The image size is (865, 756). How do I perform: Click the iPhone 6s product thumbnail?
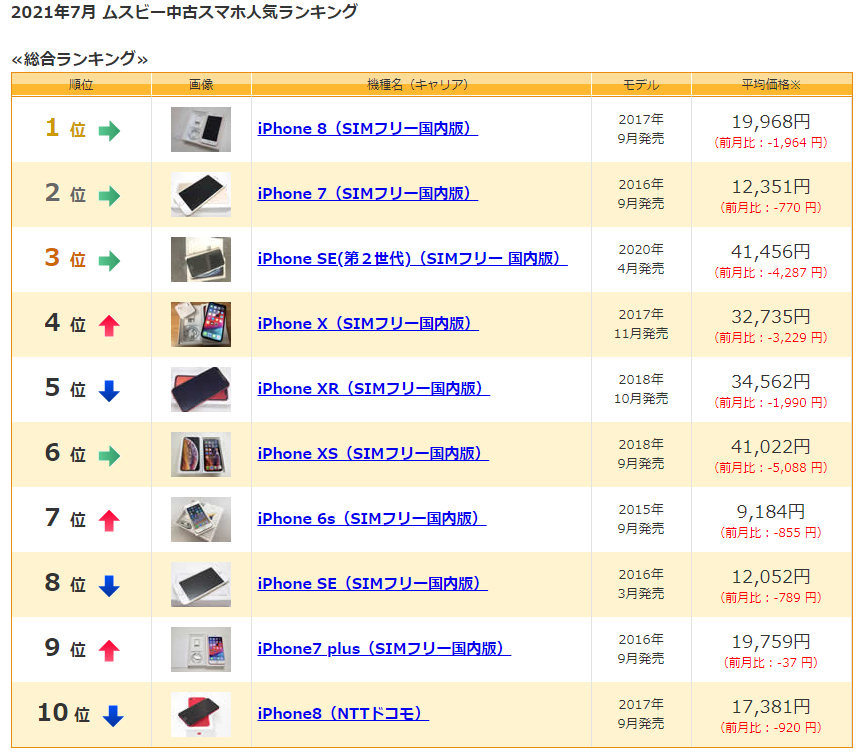(201, 520)
